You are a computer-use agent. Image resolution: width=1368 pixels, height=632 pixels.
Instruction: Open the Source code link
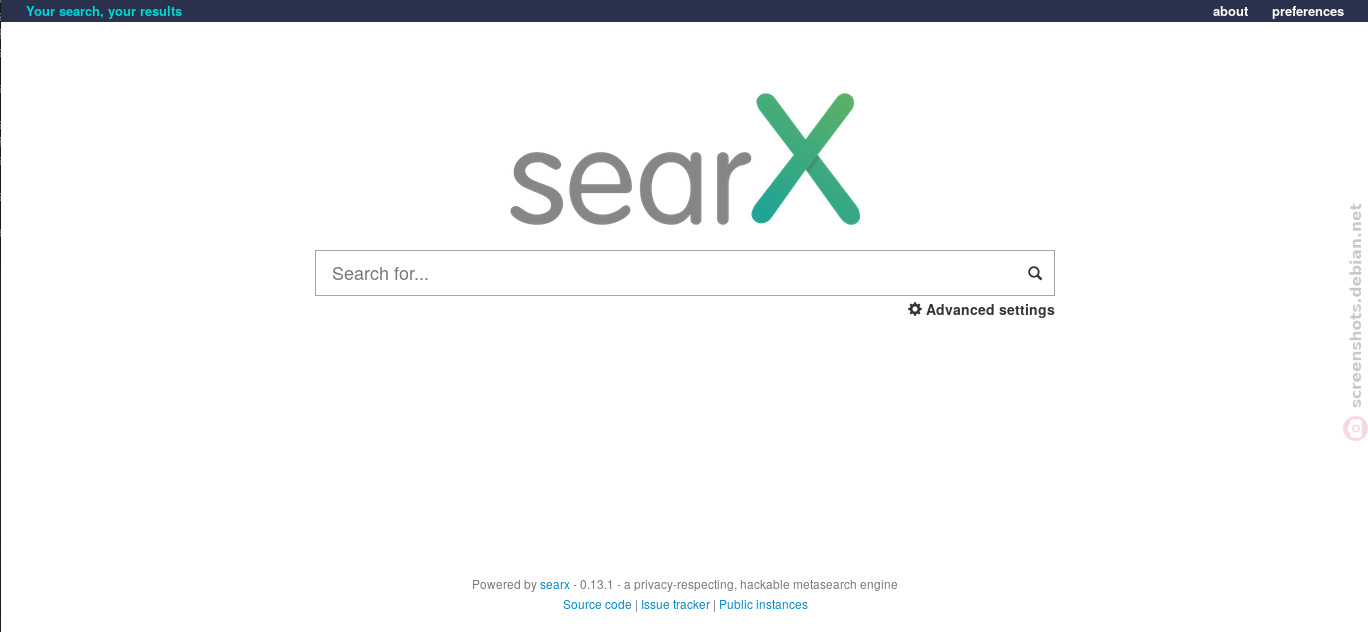click(597, 605)
